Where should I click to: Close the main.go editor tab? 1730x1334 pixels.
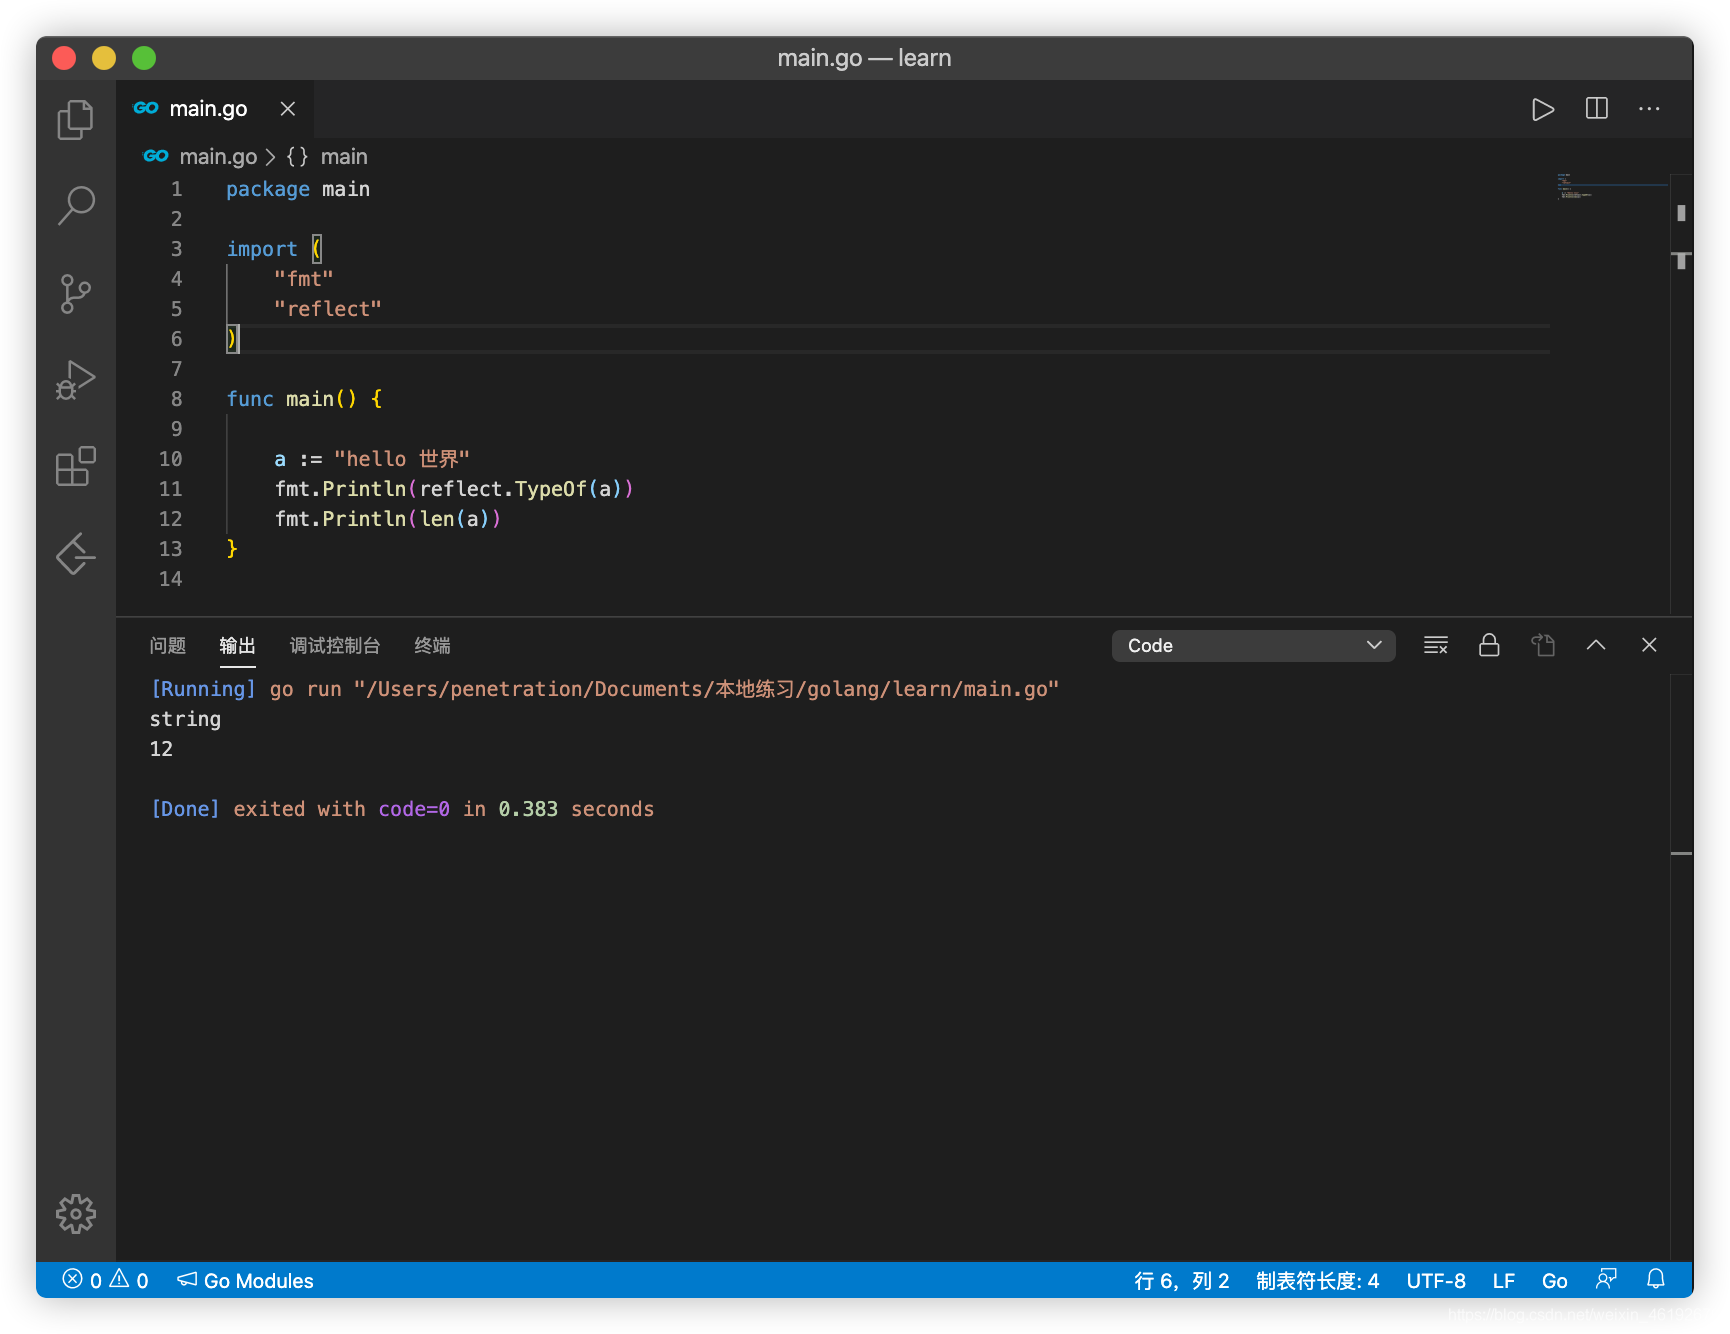[x=288, y=108]
